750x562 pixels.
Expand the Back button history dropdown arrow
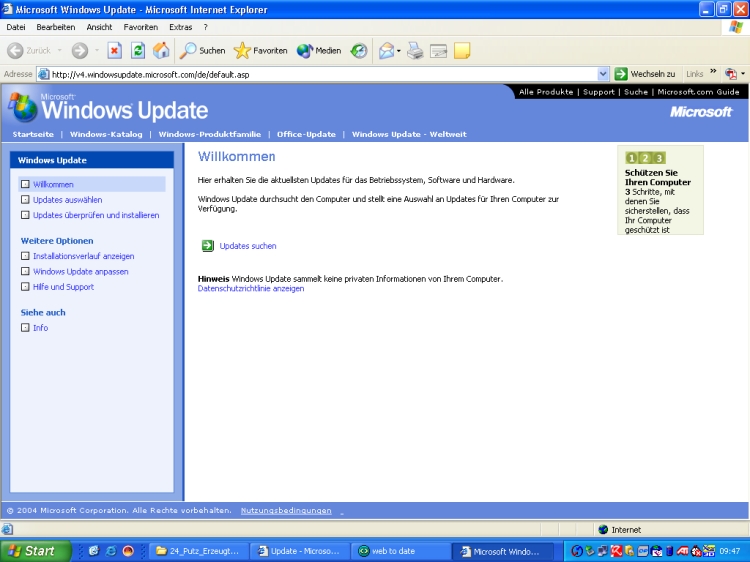(x=59, y=50)
